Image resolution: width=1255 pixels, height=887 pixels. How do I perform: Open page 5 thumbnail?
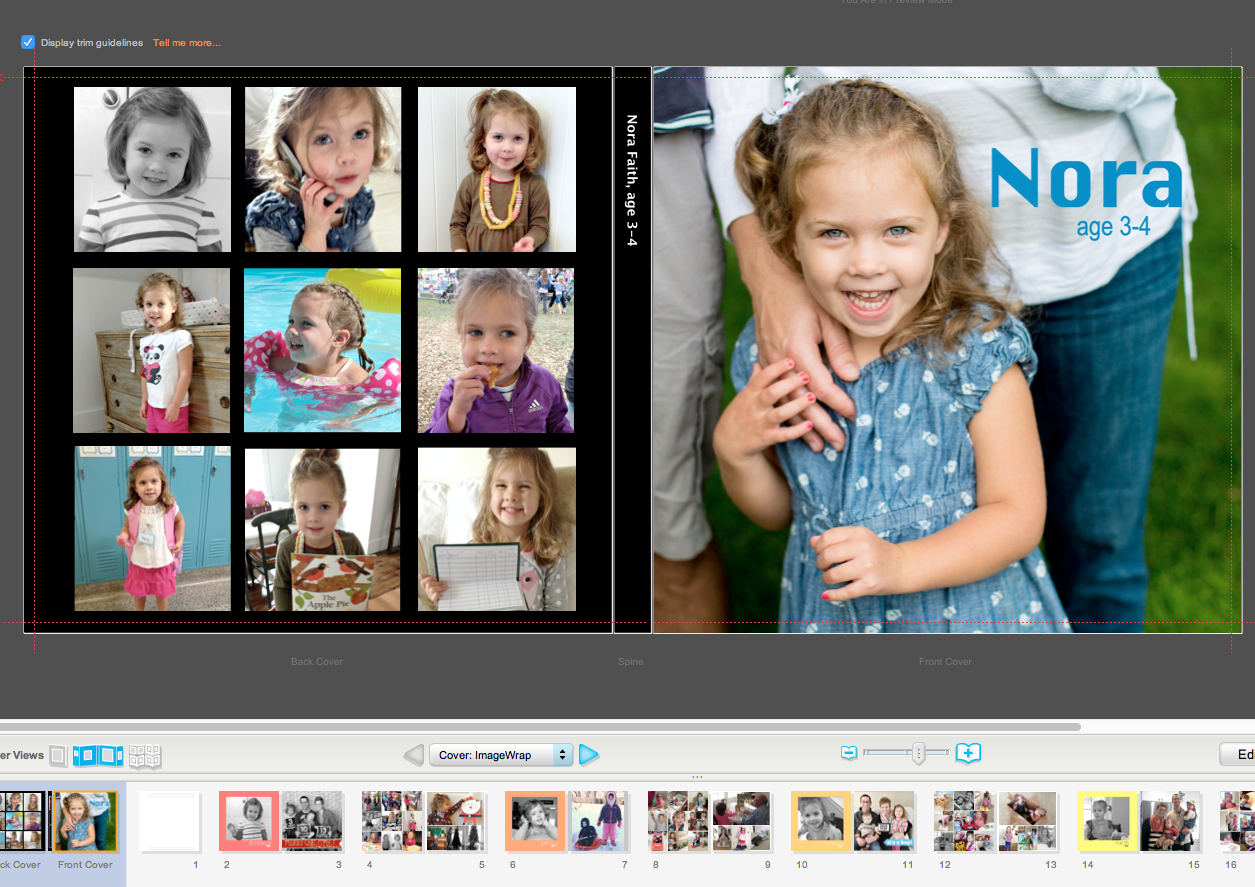coord(456,822)
